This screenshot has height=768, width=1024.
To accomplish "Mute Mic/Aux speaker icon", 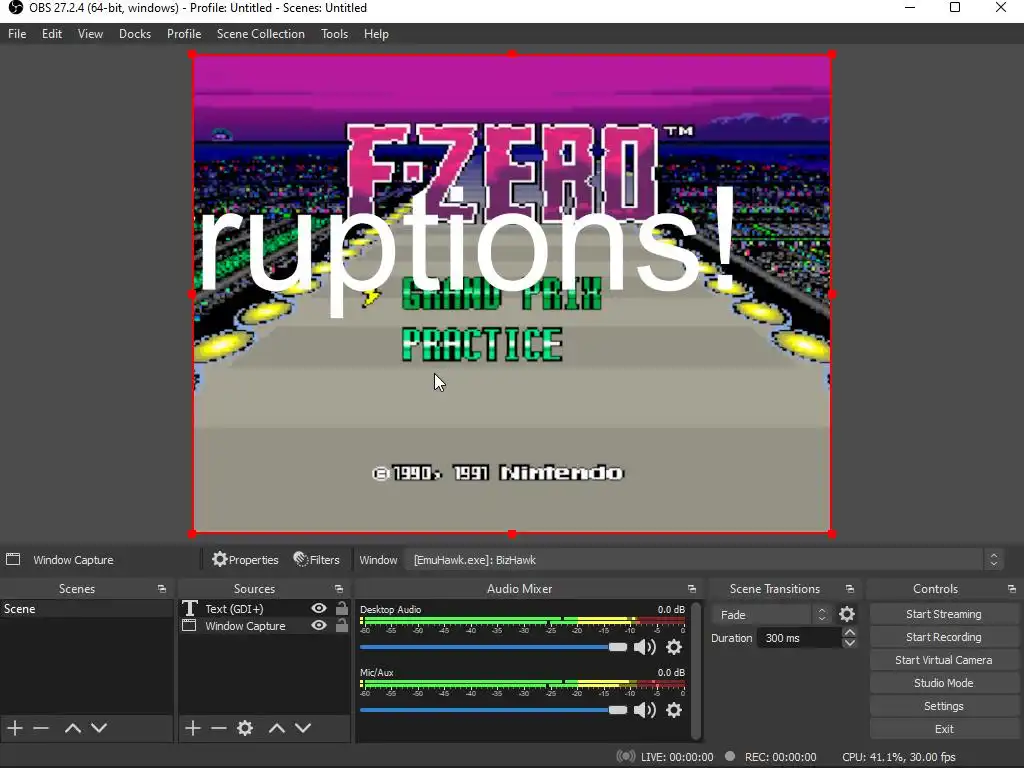I will 645,710.
